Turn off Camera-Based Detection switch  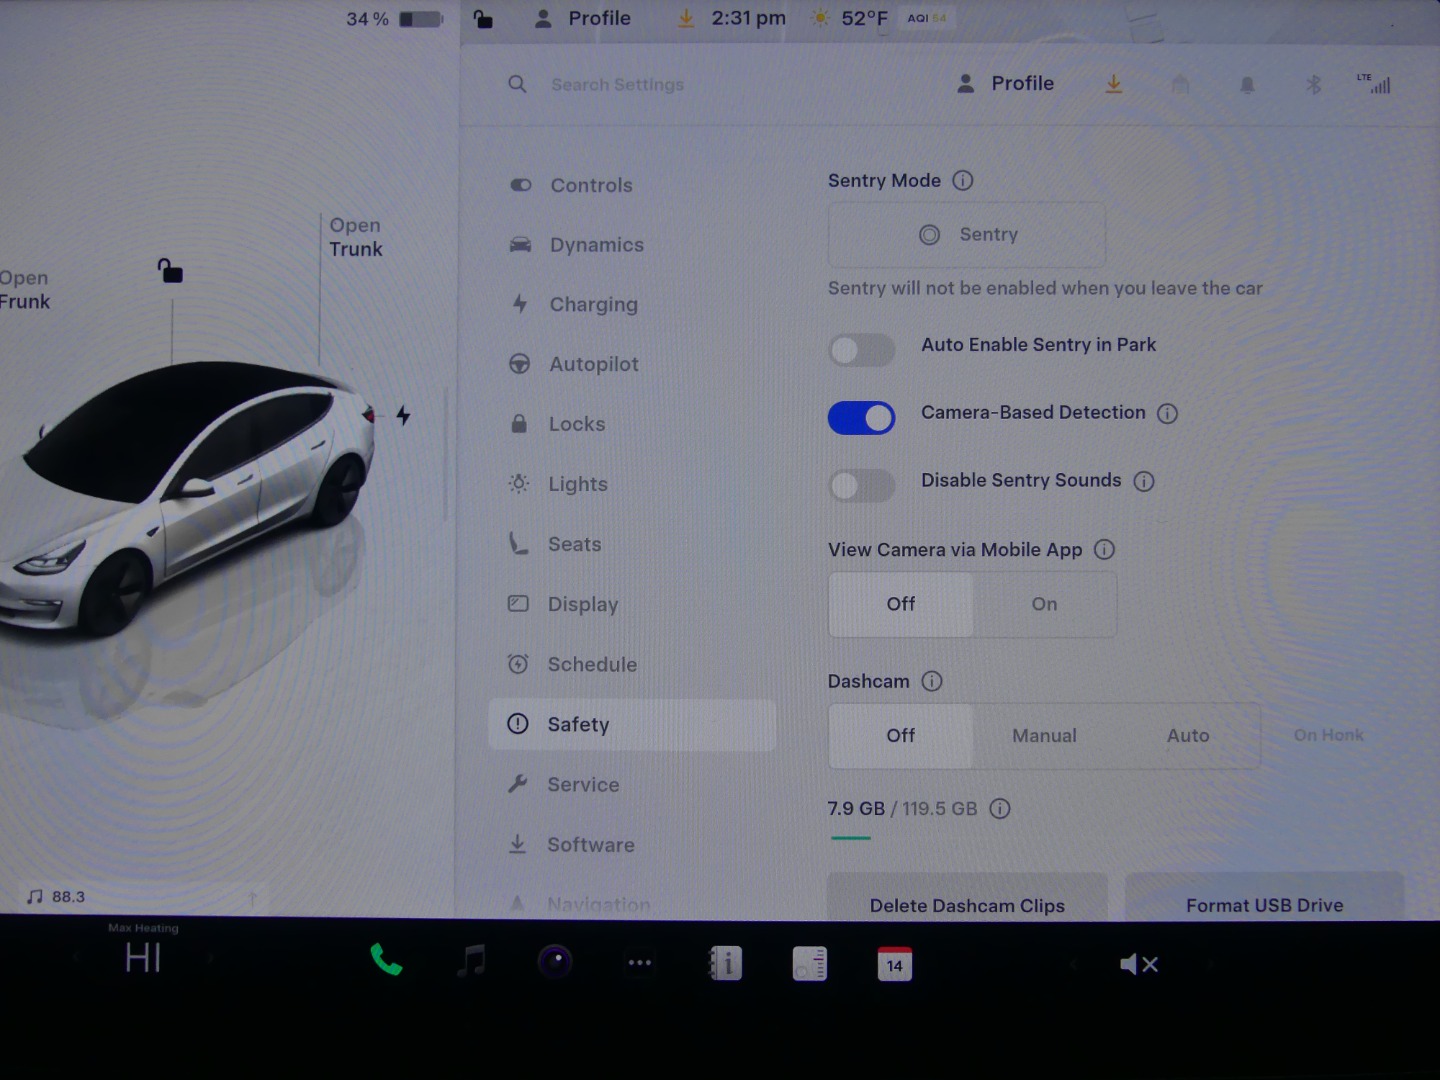pos(861,418)
